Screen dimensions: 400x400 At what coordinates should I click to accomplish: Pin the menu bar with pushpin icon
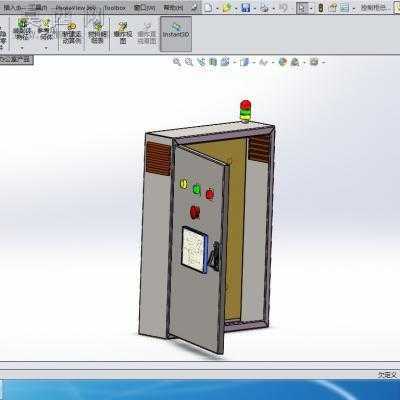click(195, 7)
